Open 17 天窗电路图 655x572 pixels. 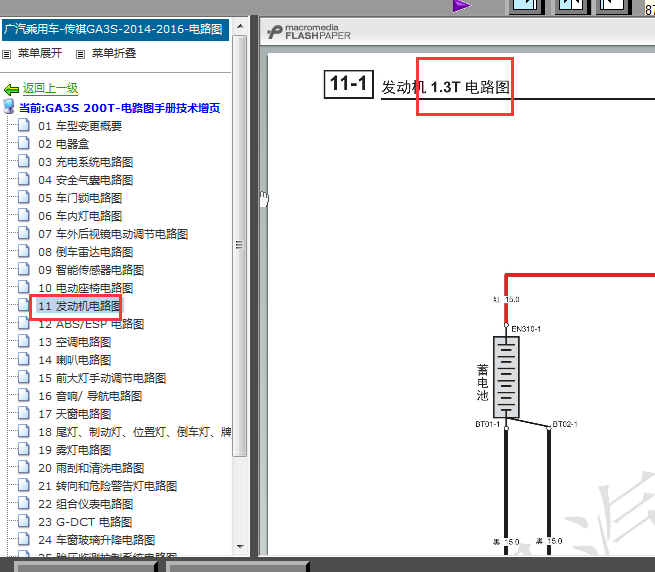click(x=74, y=414)
